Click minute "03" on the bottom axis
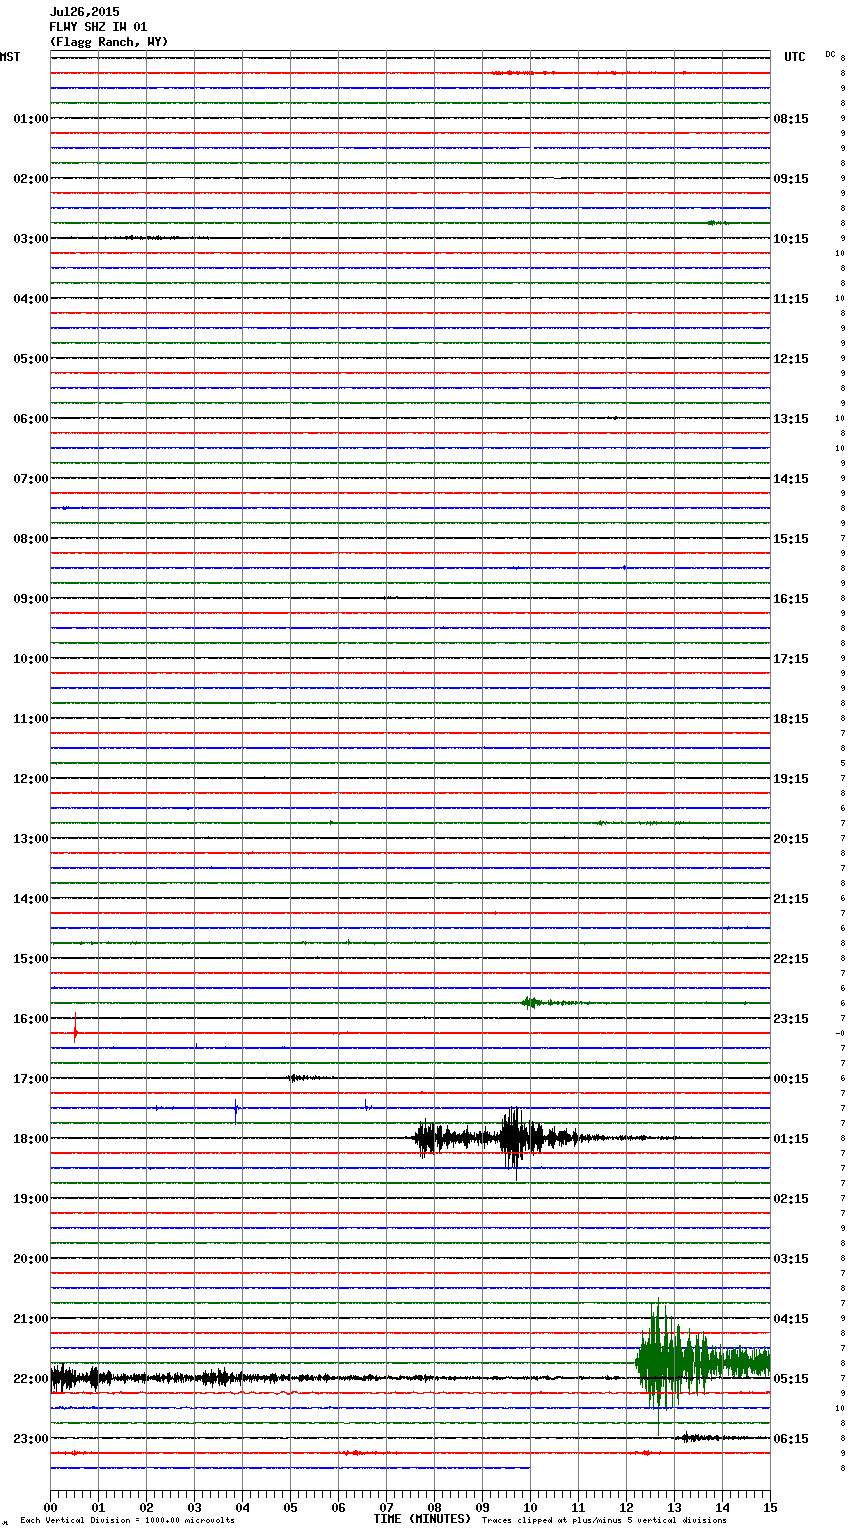This screenshot has width=850, height=1534. tap(194, 1507)
